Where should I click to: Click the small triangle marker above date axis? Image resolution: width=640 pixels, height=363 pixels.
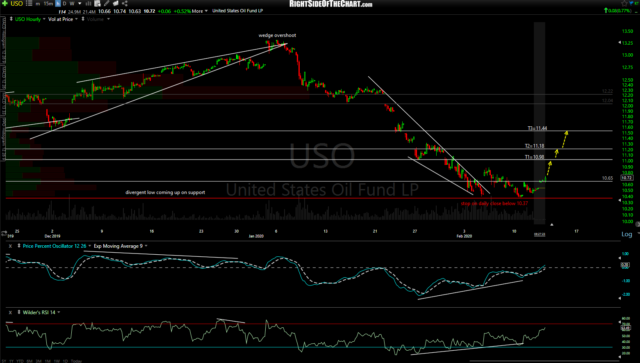pos(551,224)
